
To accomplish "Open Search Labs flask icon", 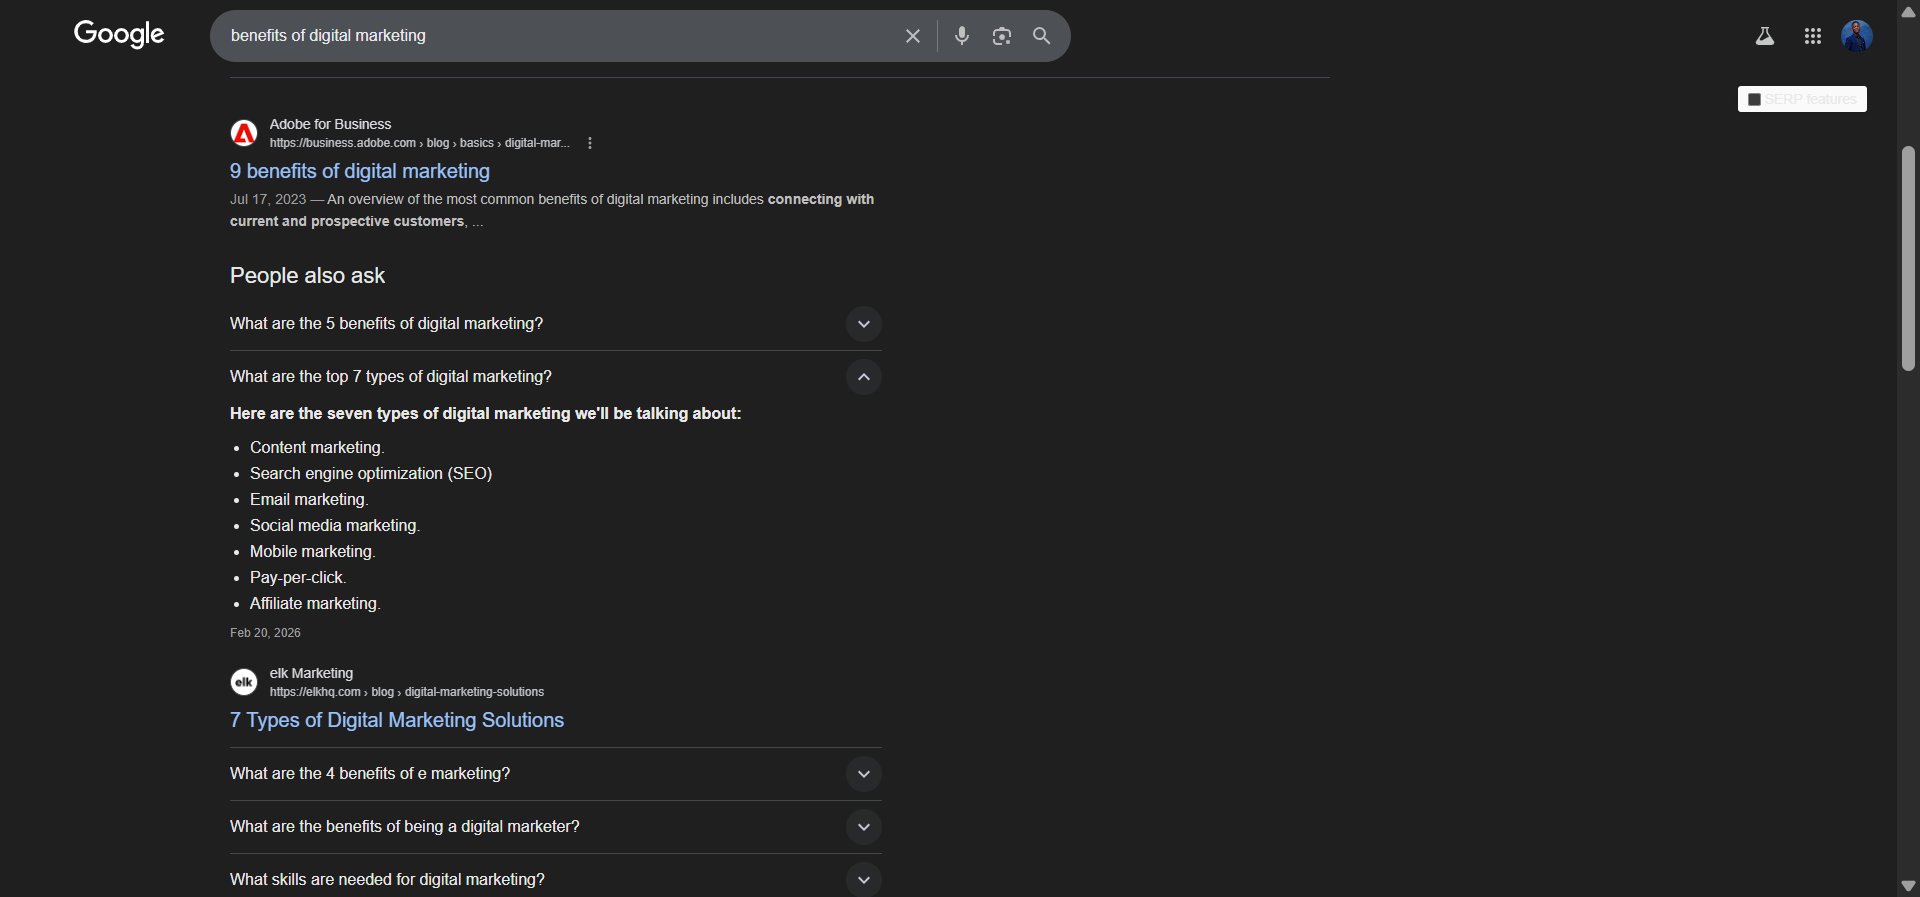I will point(1765,36).
